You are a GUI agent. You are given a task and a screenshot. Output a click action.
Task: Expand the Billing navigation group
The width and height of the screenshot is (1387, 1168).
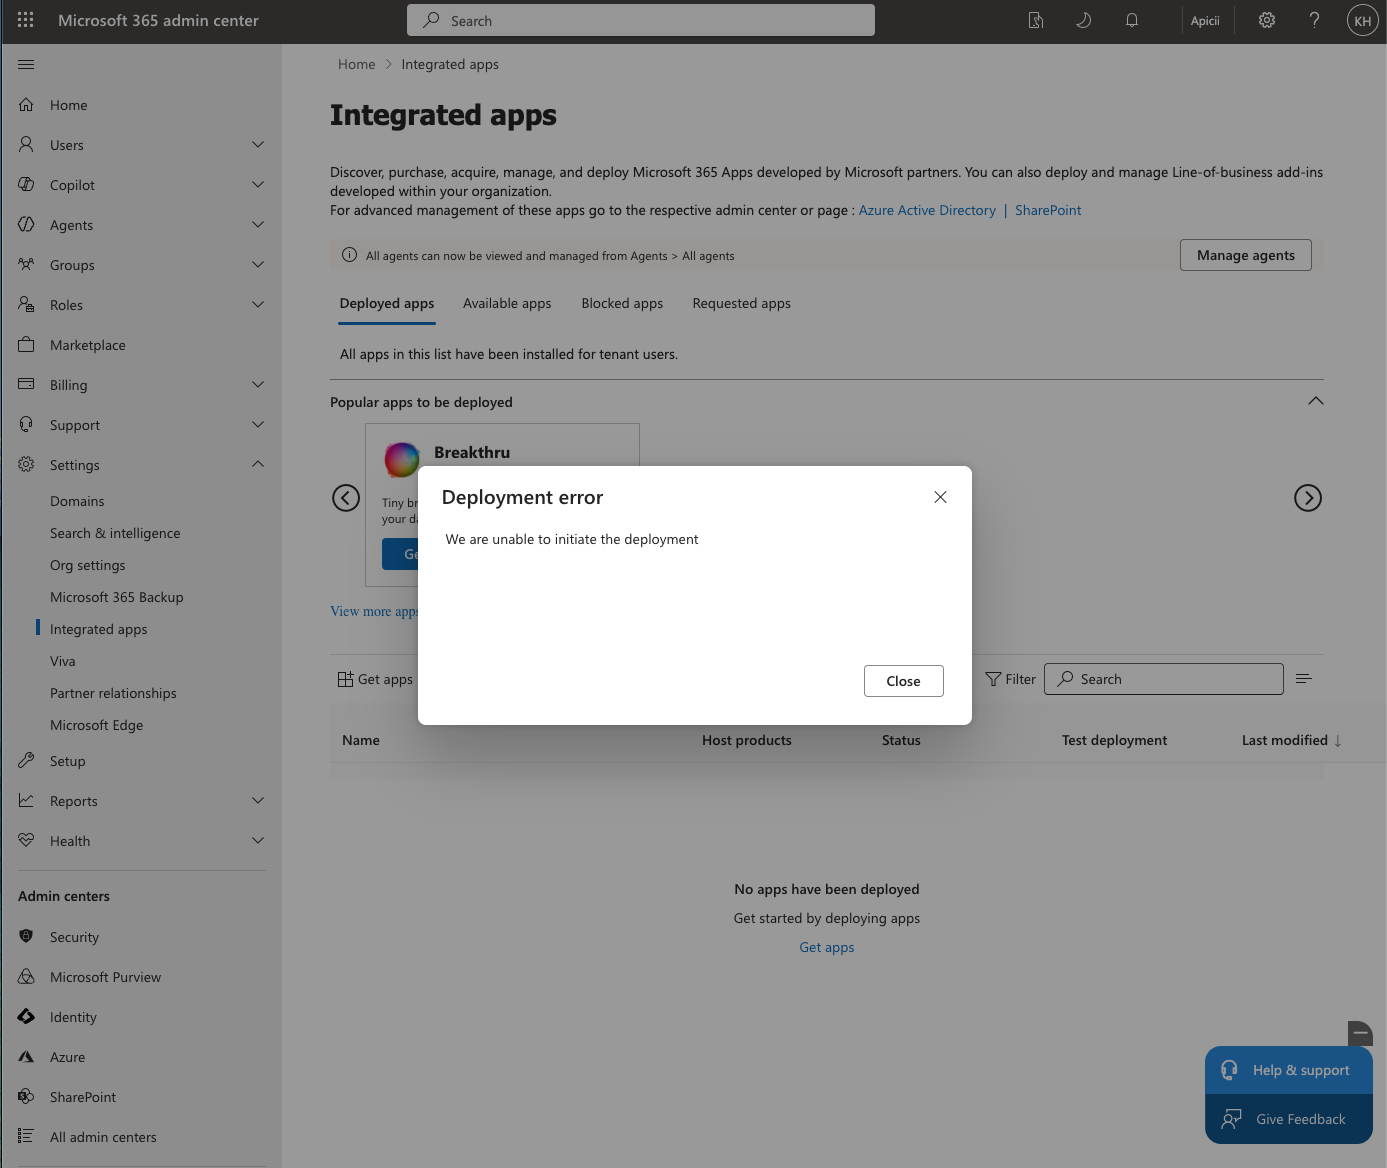point(142,385)
